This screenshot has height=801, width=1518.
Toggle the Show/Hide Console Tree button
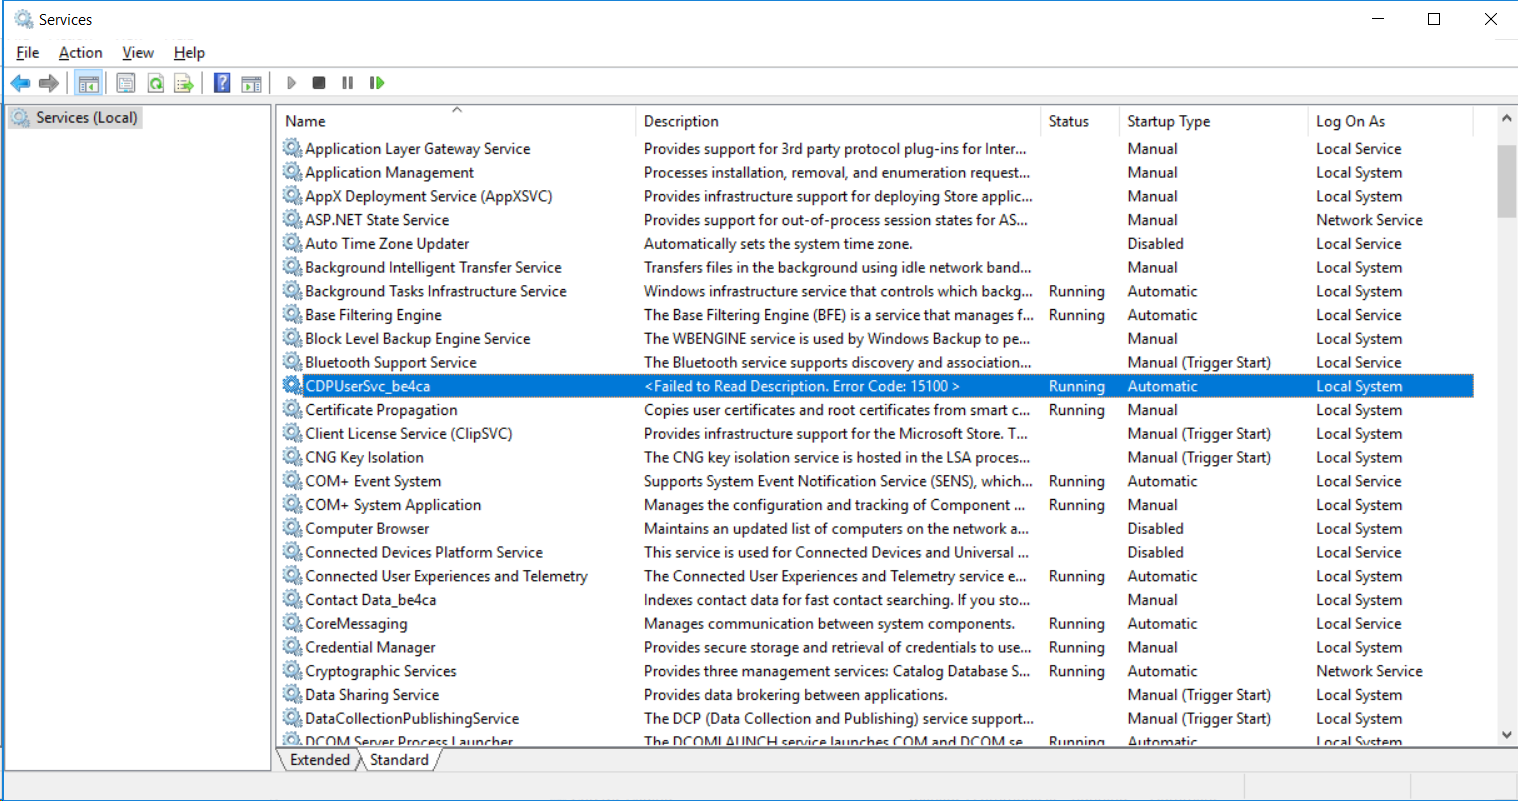[88, 83]
